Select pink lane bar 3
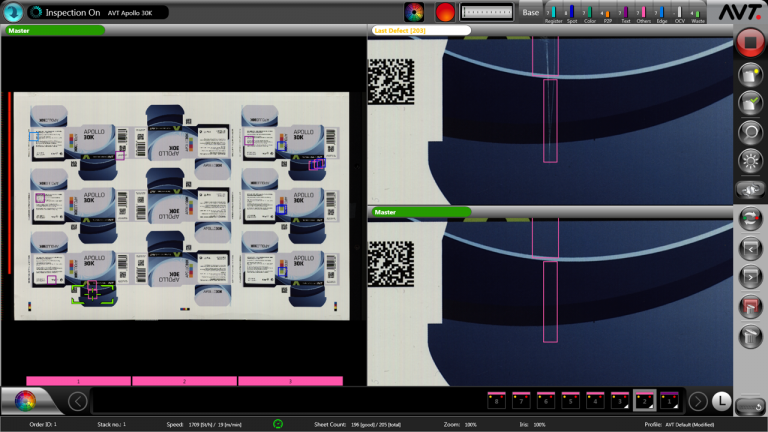Screen dimensions: 768x432 point(290,381)
